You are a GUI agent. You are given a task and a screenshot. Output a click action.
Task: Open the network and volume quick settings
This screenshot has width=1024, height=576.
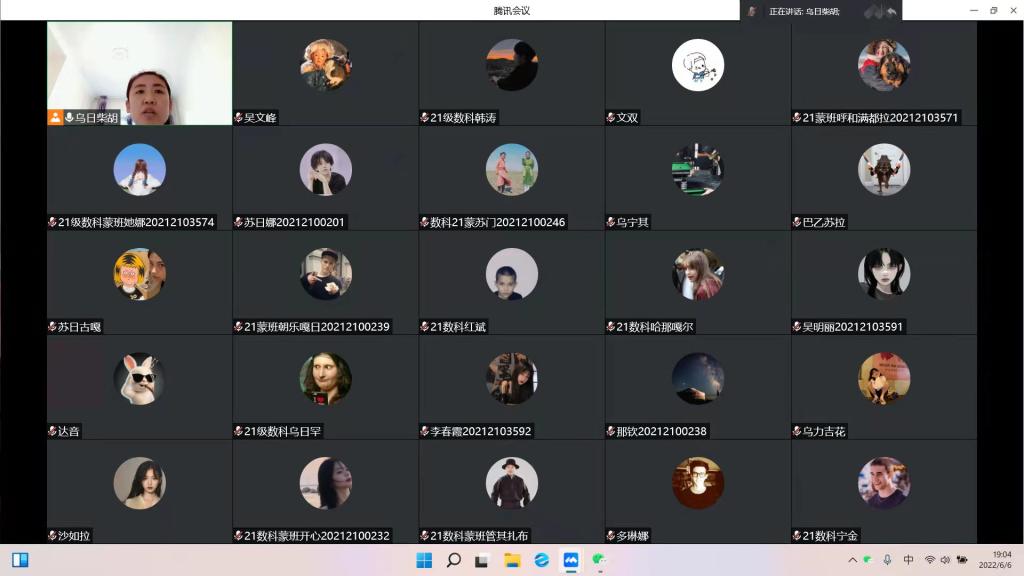tap(945, 560)
